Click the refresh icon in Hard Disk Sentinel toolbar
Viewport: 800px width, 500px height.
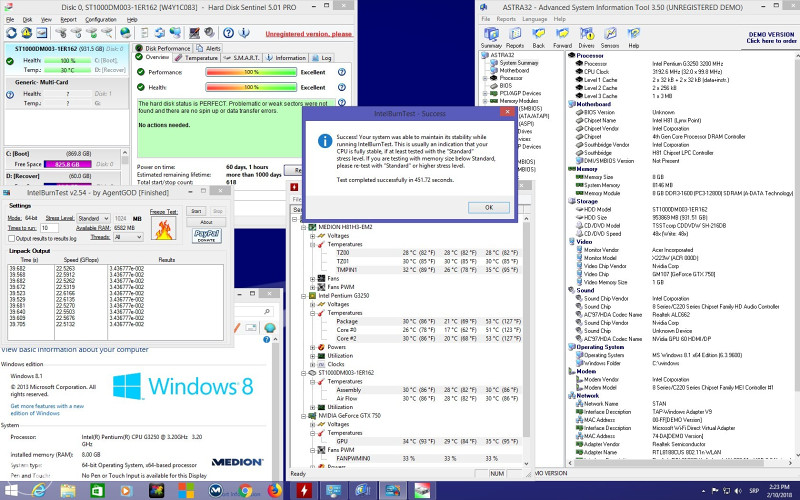[11, 33]
